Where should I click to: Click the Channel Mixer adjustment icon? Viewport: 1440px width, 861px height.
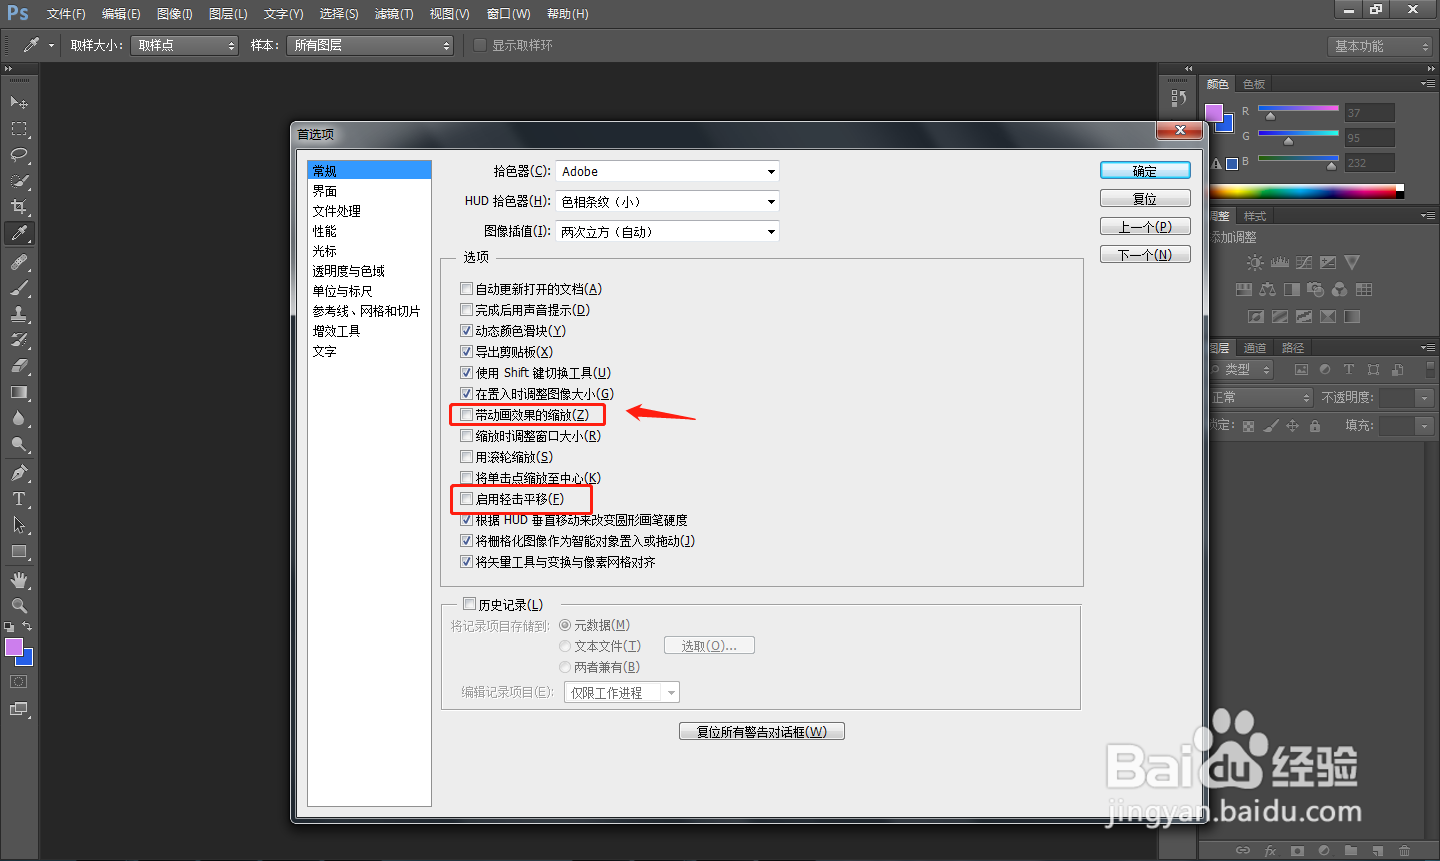pyautogui.click(x=1340, y=290)
